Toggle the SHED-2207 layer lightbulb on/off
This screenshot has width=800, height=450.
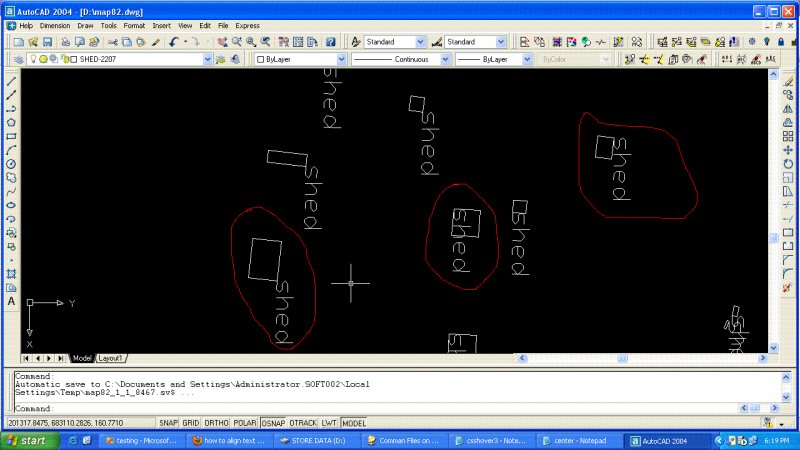tap(33, 59)
